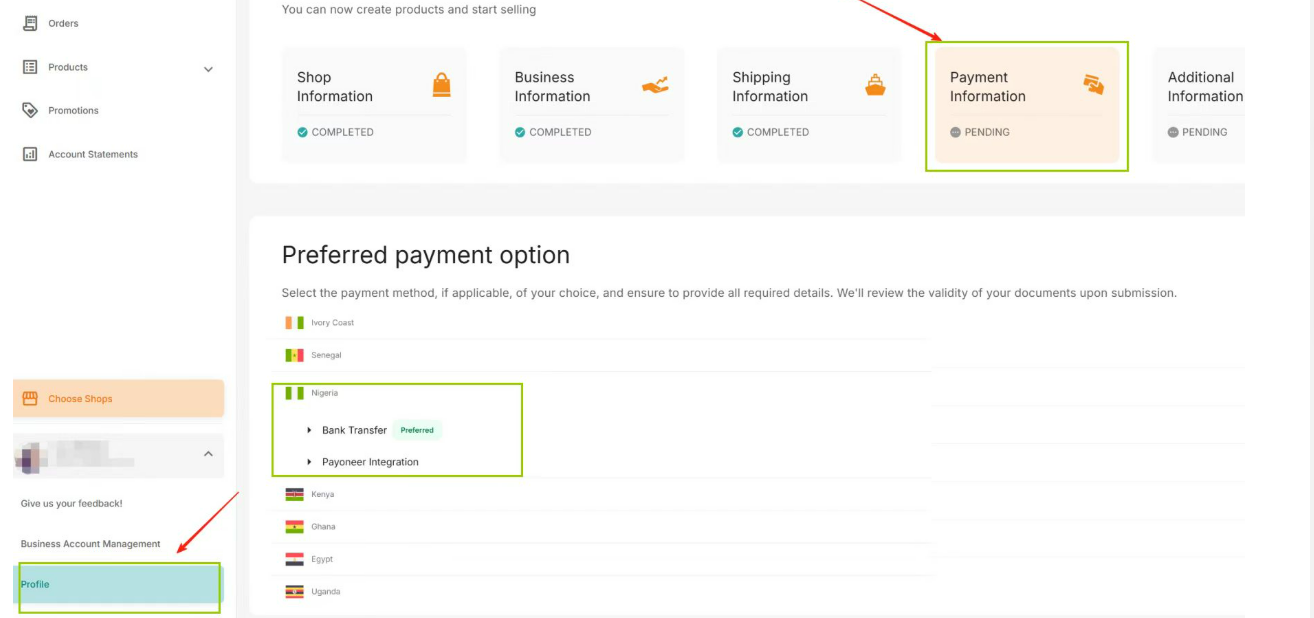This screenshot has width=1314, height=618.
Task: Open the Shop Information card
Action: pos(374,105)
